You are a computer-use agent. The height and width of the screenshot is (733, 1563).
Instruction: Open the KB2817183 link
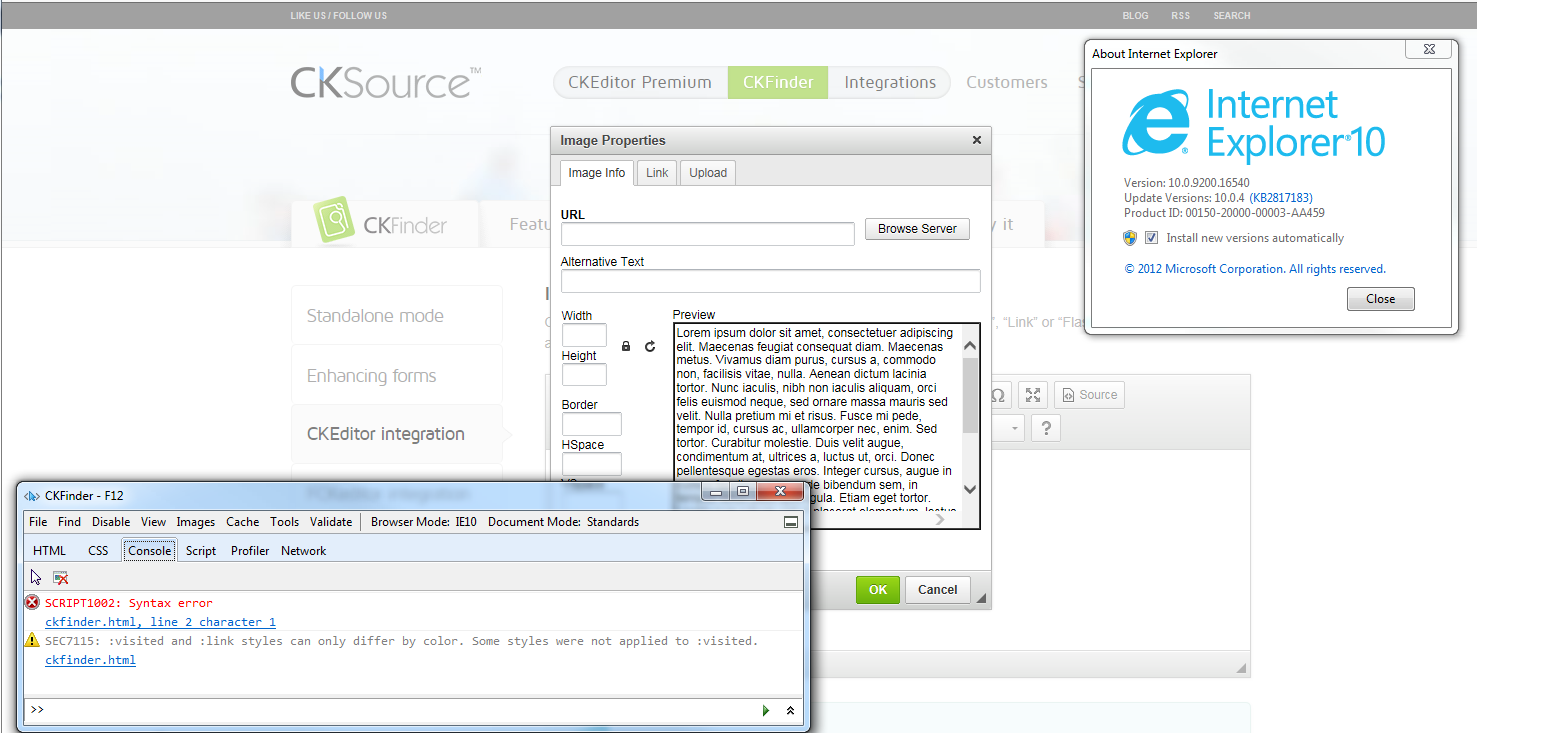click(1281, 198)
